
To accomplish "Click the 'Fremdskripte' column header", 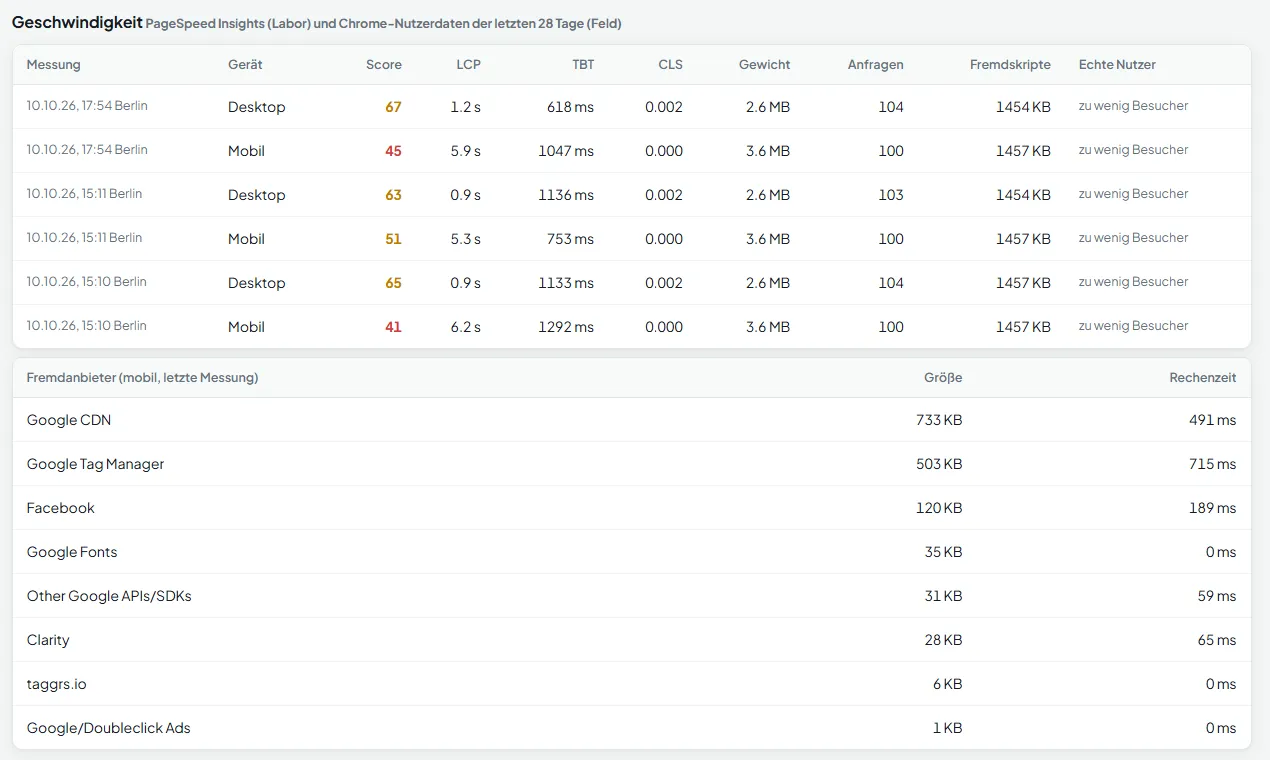I will [1010, 64].
